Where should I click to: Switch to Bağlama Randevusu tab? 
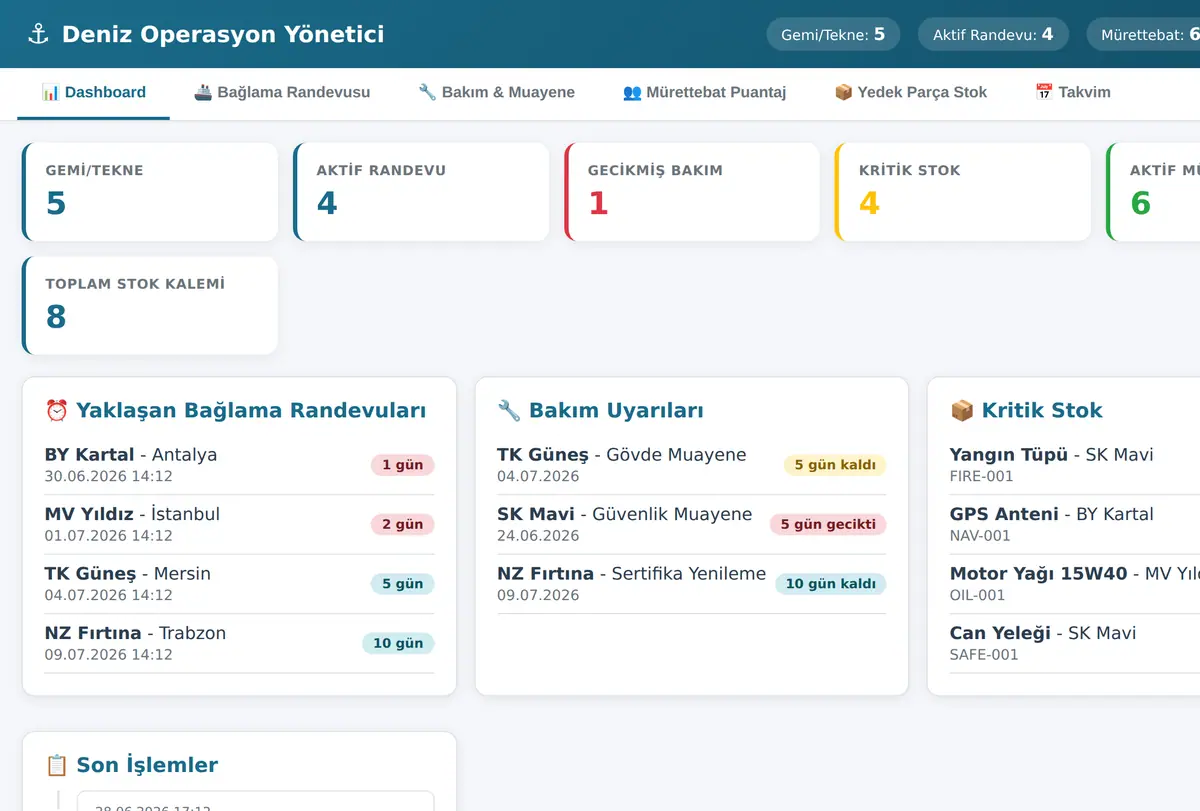coord(282,93)
